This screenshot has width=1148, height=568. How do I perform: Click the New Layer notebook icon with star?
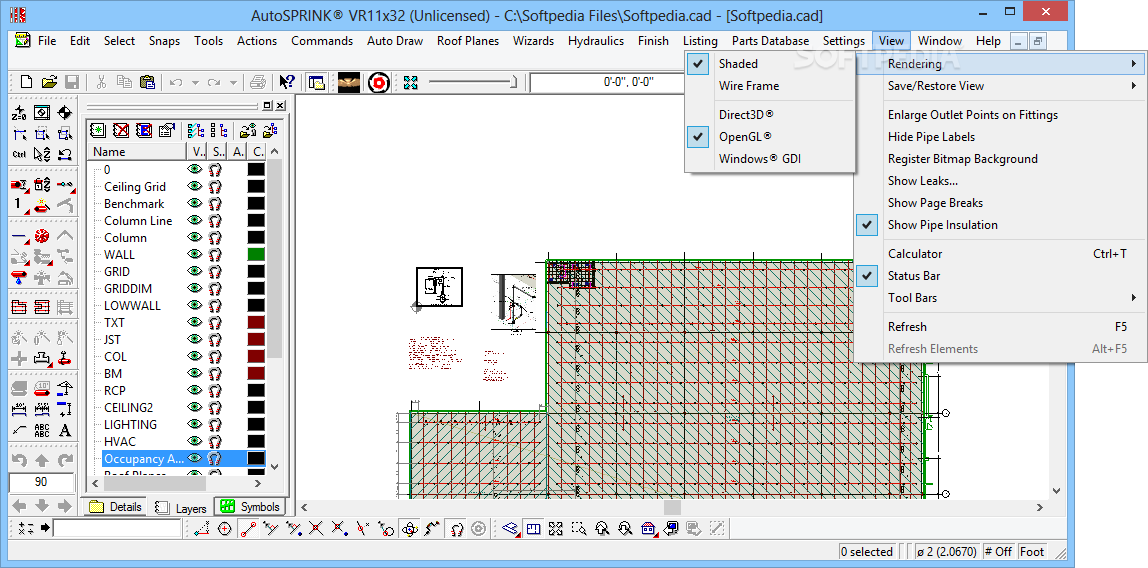tap(98, 130)
